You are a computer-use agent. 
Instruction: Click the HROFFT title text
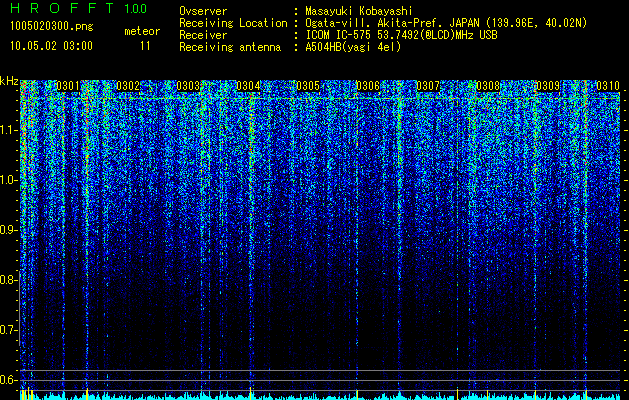coord(62,8)
